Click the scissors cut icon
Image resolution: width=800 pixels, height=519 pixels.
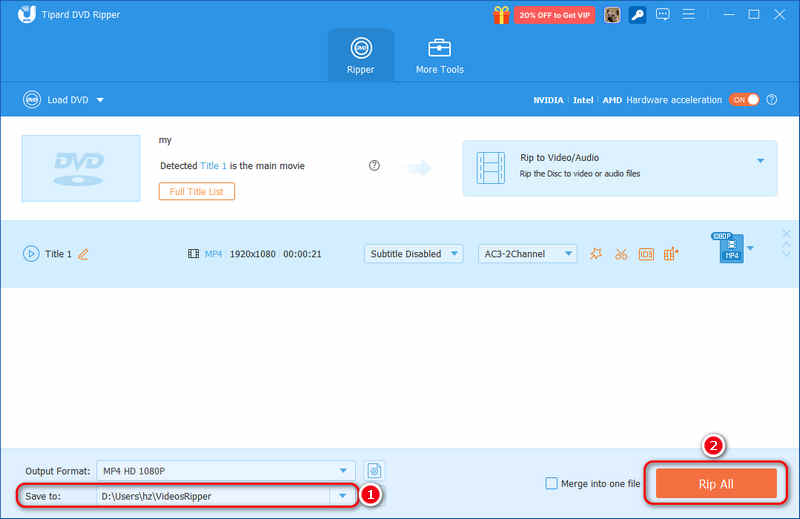coord(621,254)
